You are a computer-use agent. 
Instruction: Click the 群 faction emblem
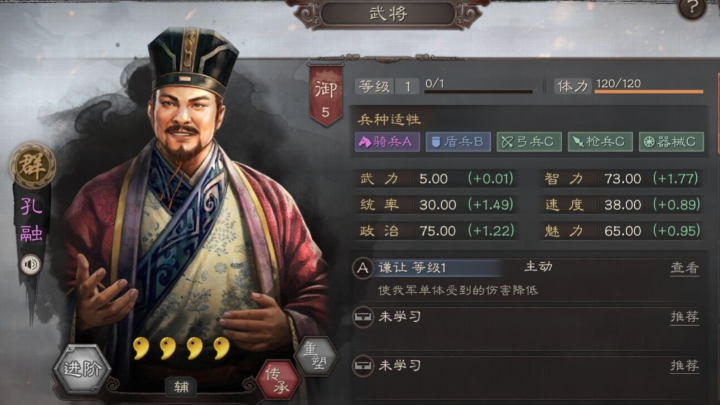[32, 165]
